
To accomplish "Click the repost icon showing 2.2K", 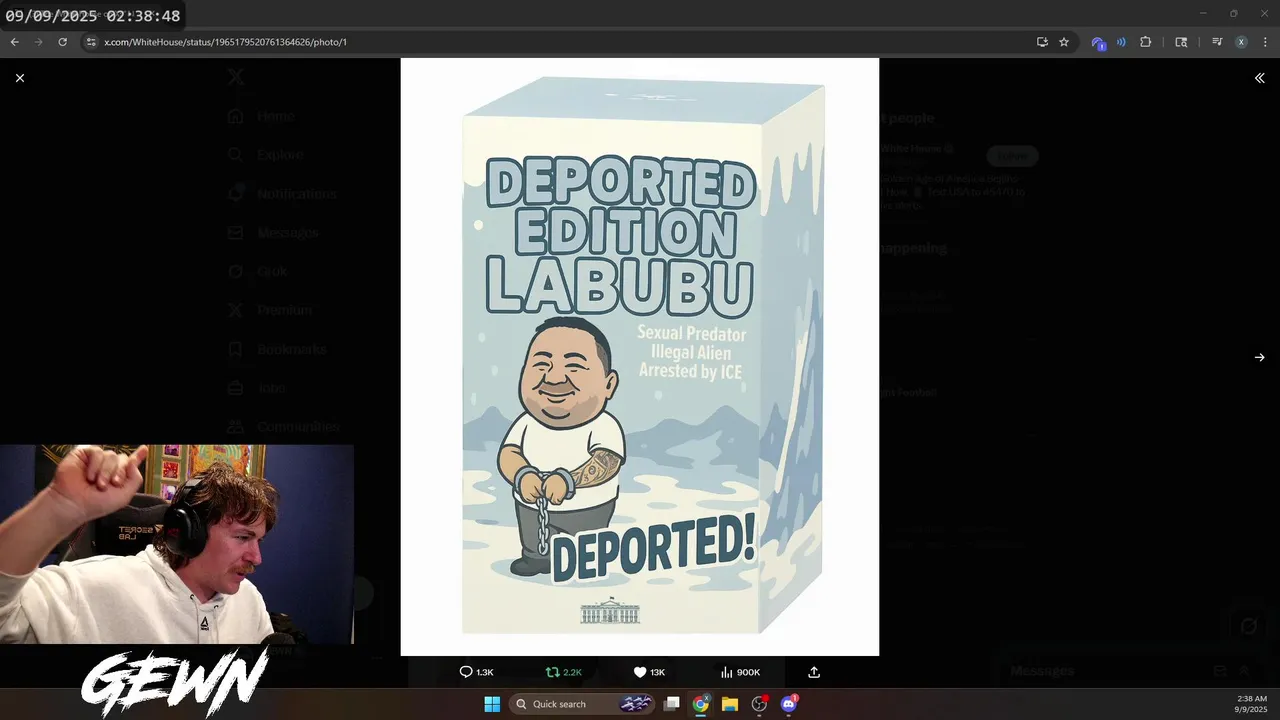I will click(x=563, y=672).
